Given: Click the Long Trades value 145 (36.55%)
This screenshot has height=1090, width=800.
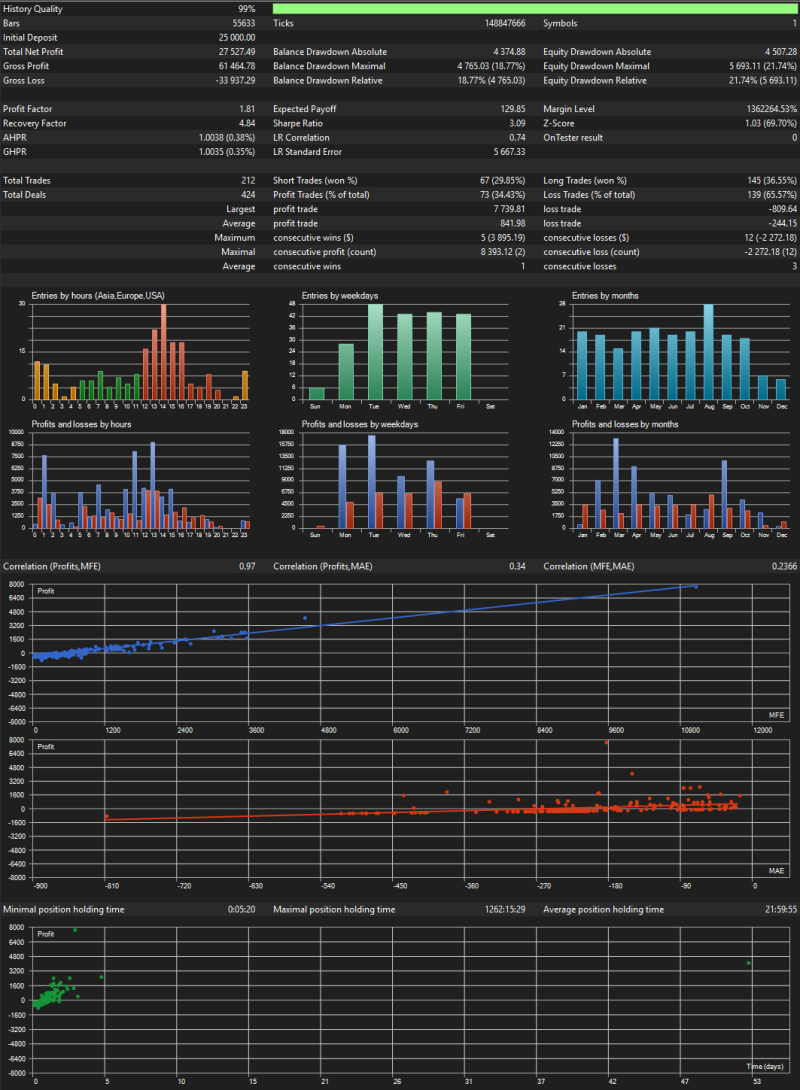Looking at the screenshot, I should (x=772, y=181).
